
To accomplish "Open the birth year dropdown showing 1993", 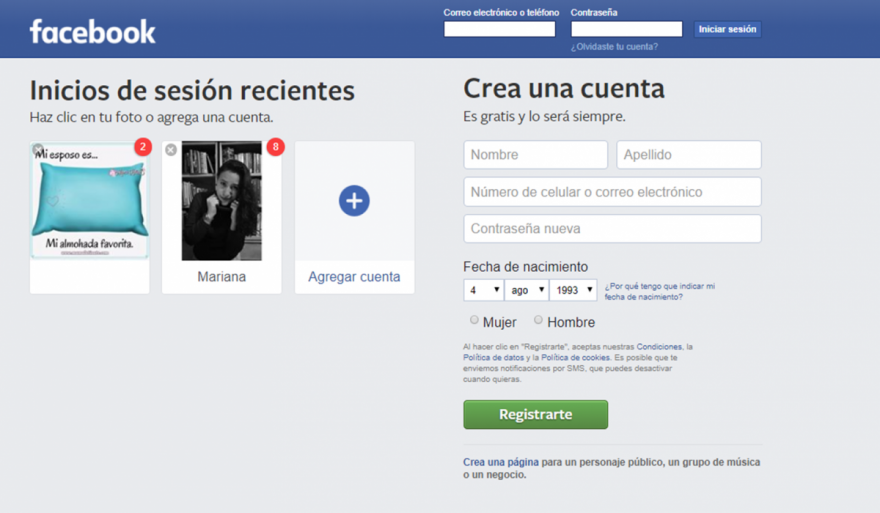I will point(573,290).
